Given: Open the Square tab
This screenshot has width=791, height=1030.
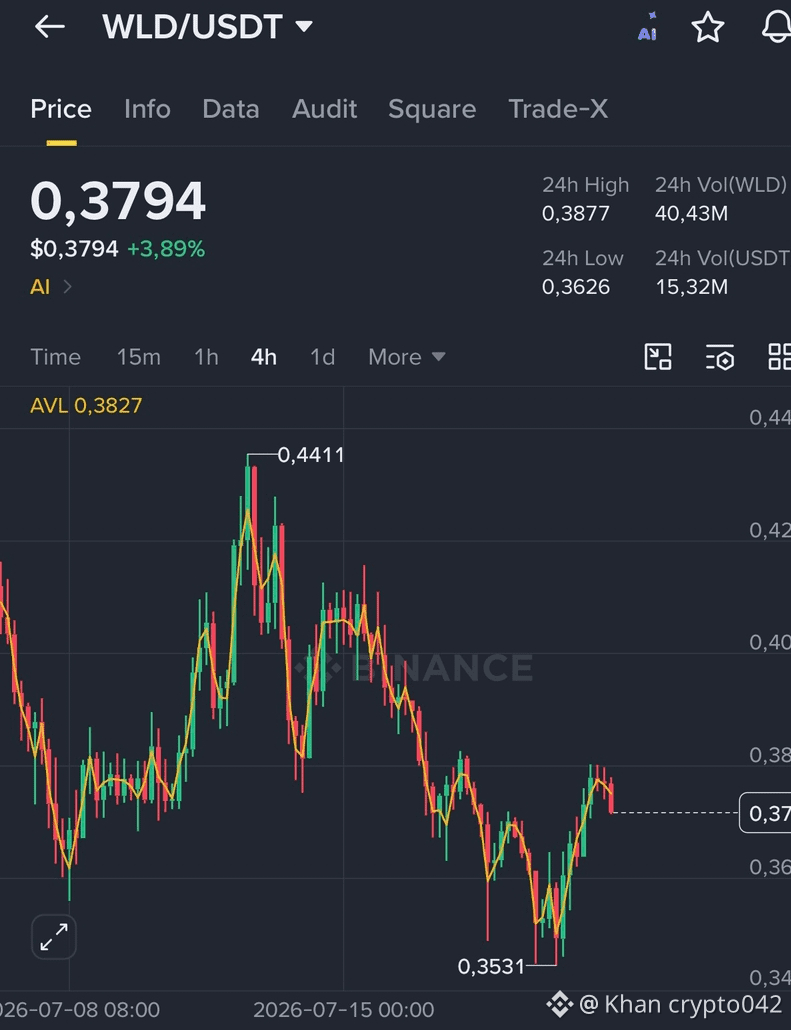Looking at the screenshot, I should pos(432,109).
